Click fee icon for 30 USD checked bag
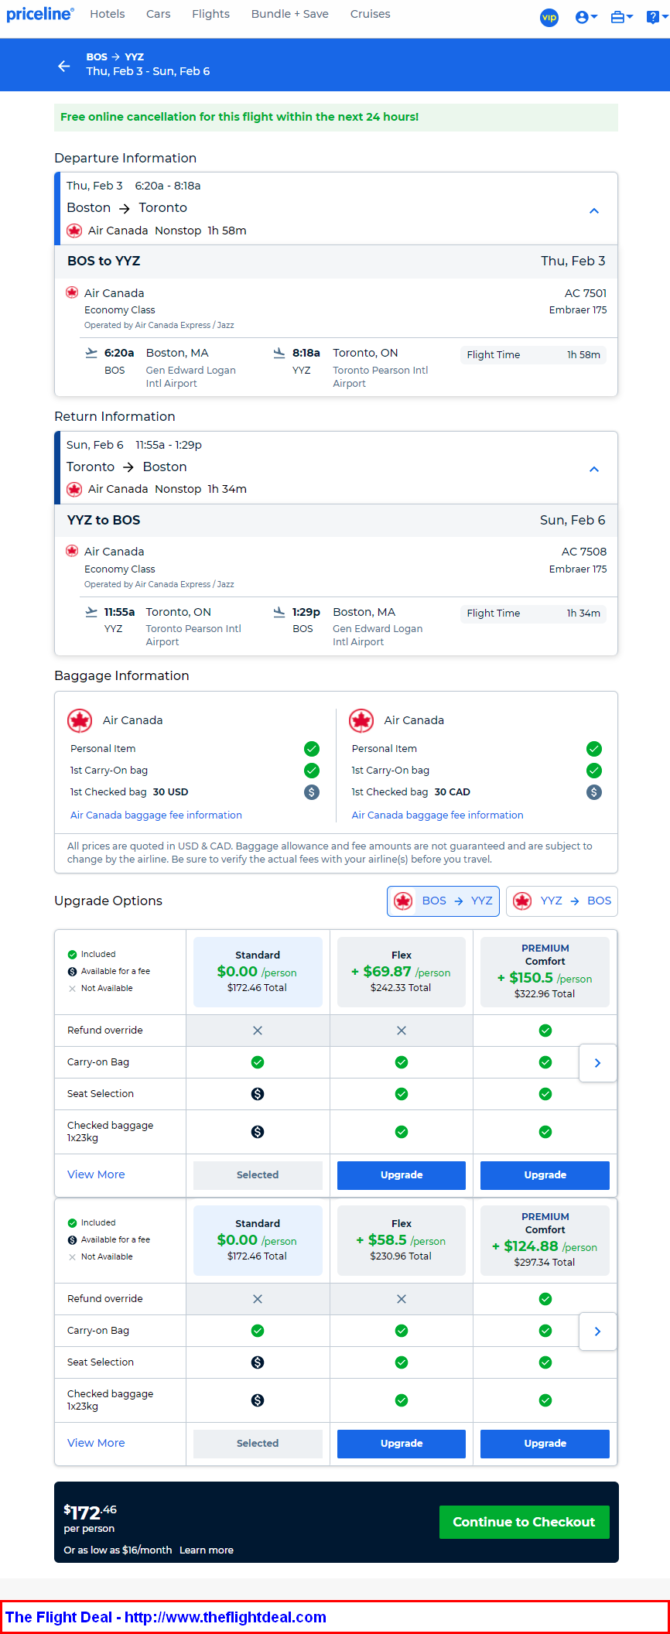Image resolution: width=670 pixels, height=1634 pixels. 312,792
